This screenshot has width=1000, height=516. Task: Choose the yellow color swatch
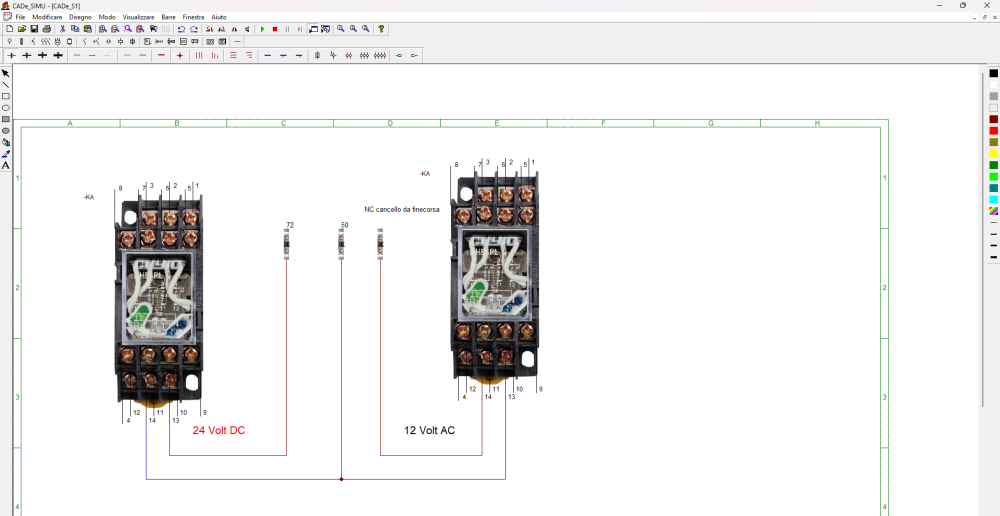point(993,154)
